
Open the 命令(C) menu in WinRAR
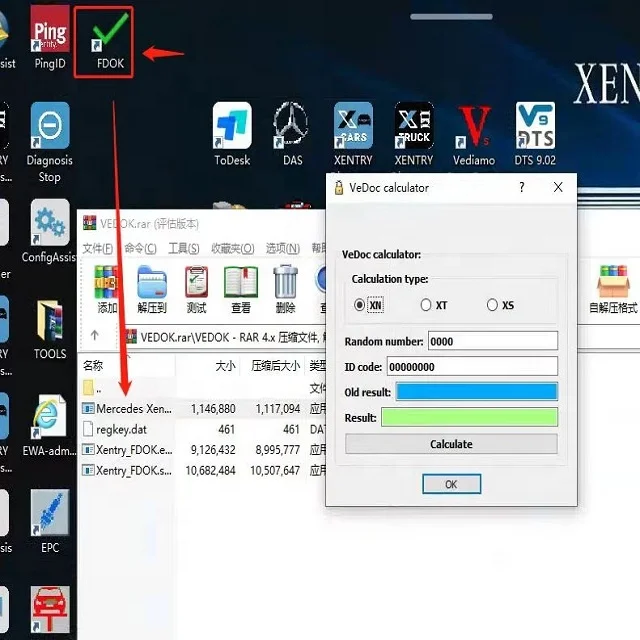tap(140, 248)
